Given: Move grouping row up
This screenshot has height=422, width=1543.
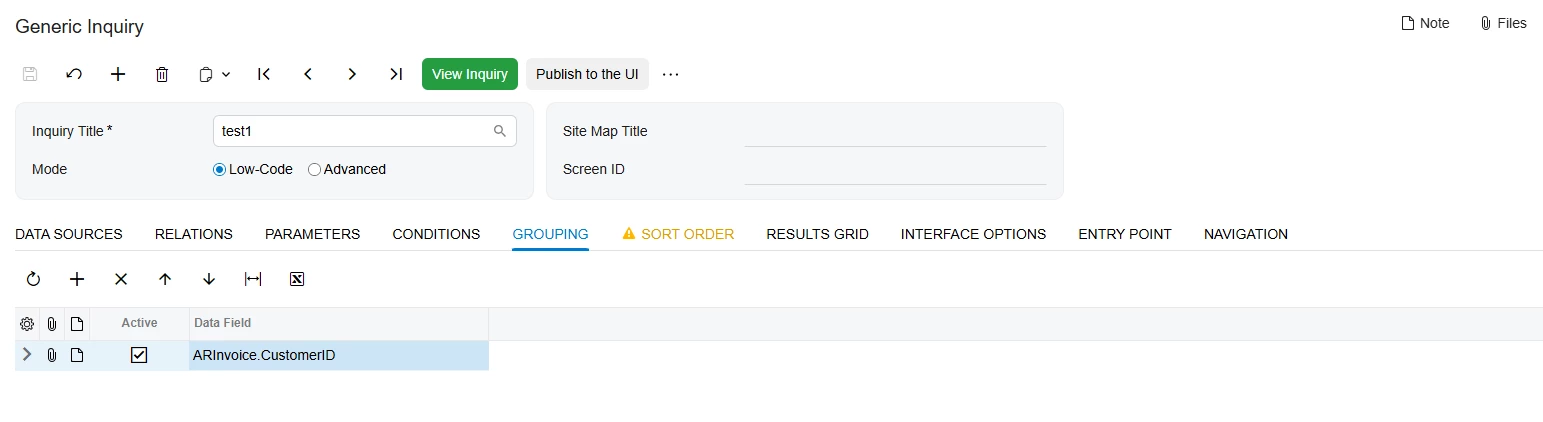Looking at the screenshot, I should [165, 279].
